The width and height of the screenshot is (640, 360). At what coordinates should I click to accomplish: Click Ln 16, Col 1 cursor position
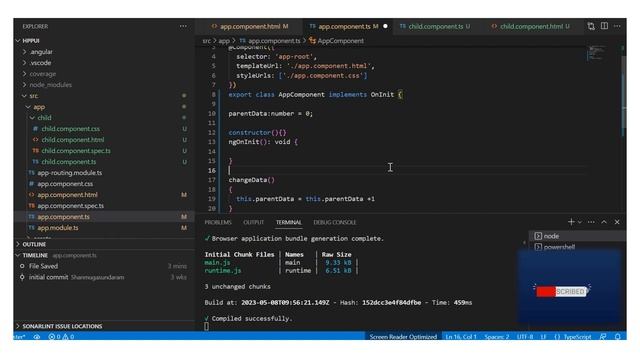(x=461, y=337)
